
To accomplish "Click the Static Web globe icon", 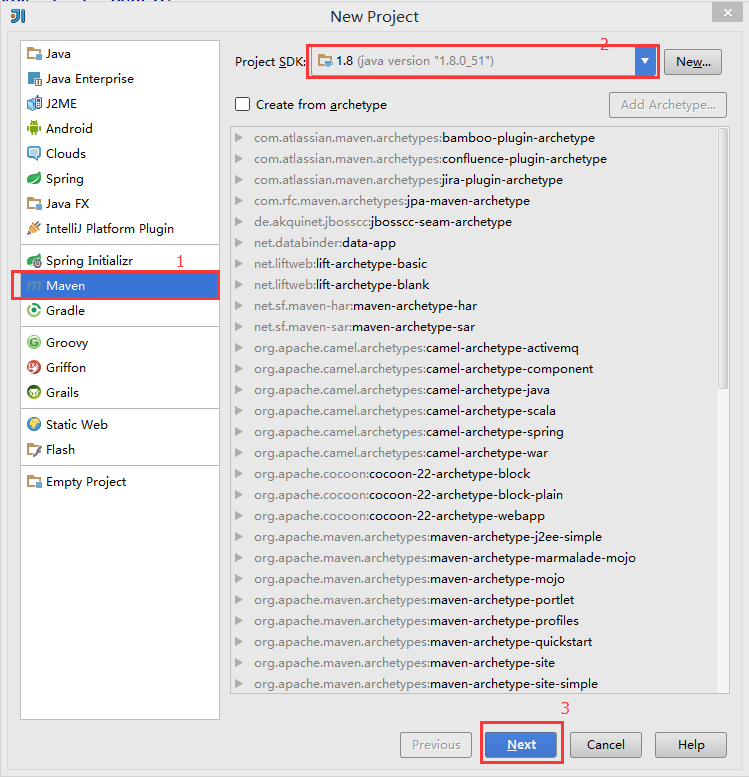I will click(x=34, y=425).
